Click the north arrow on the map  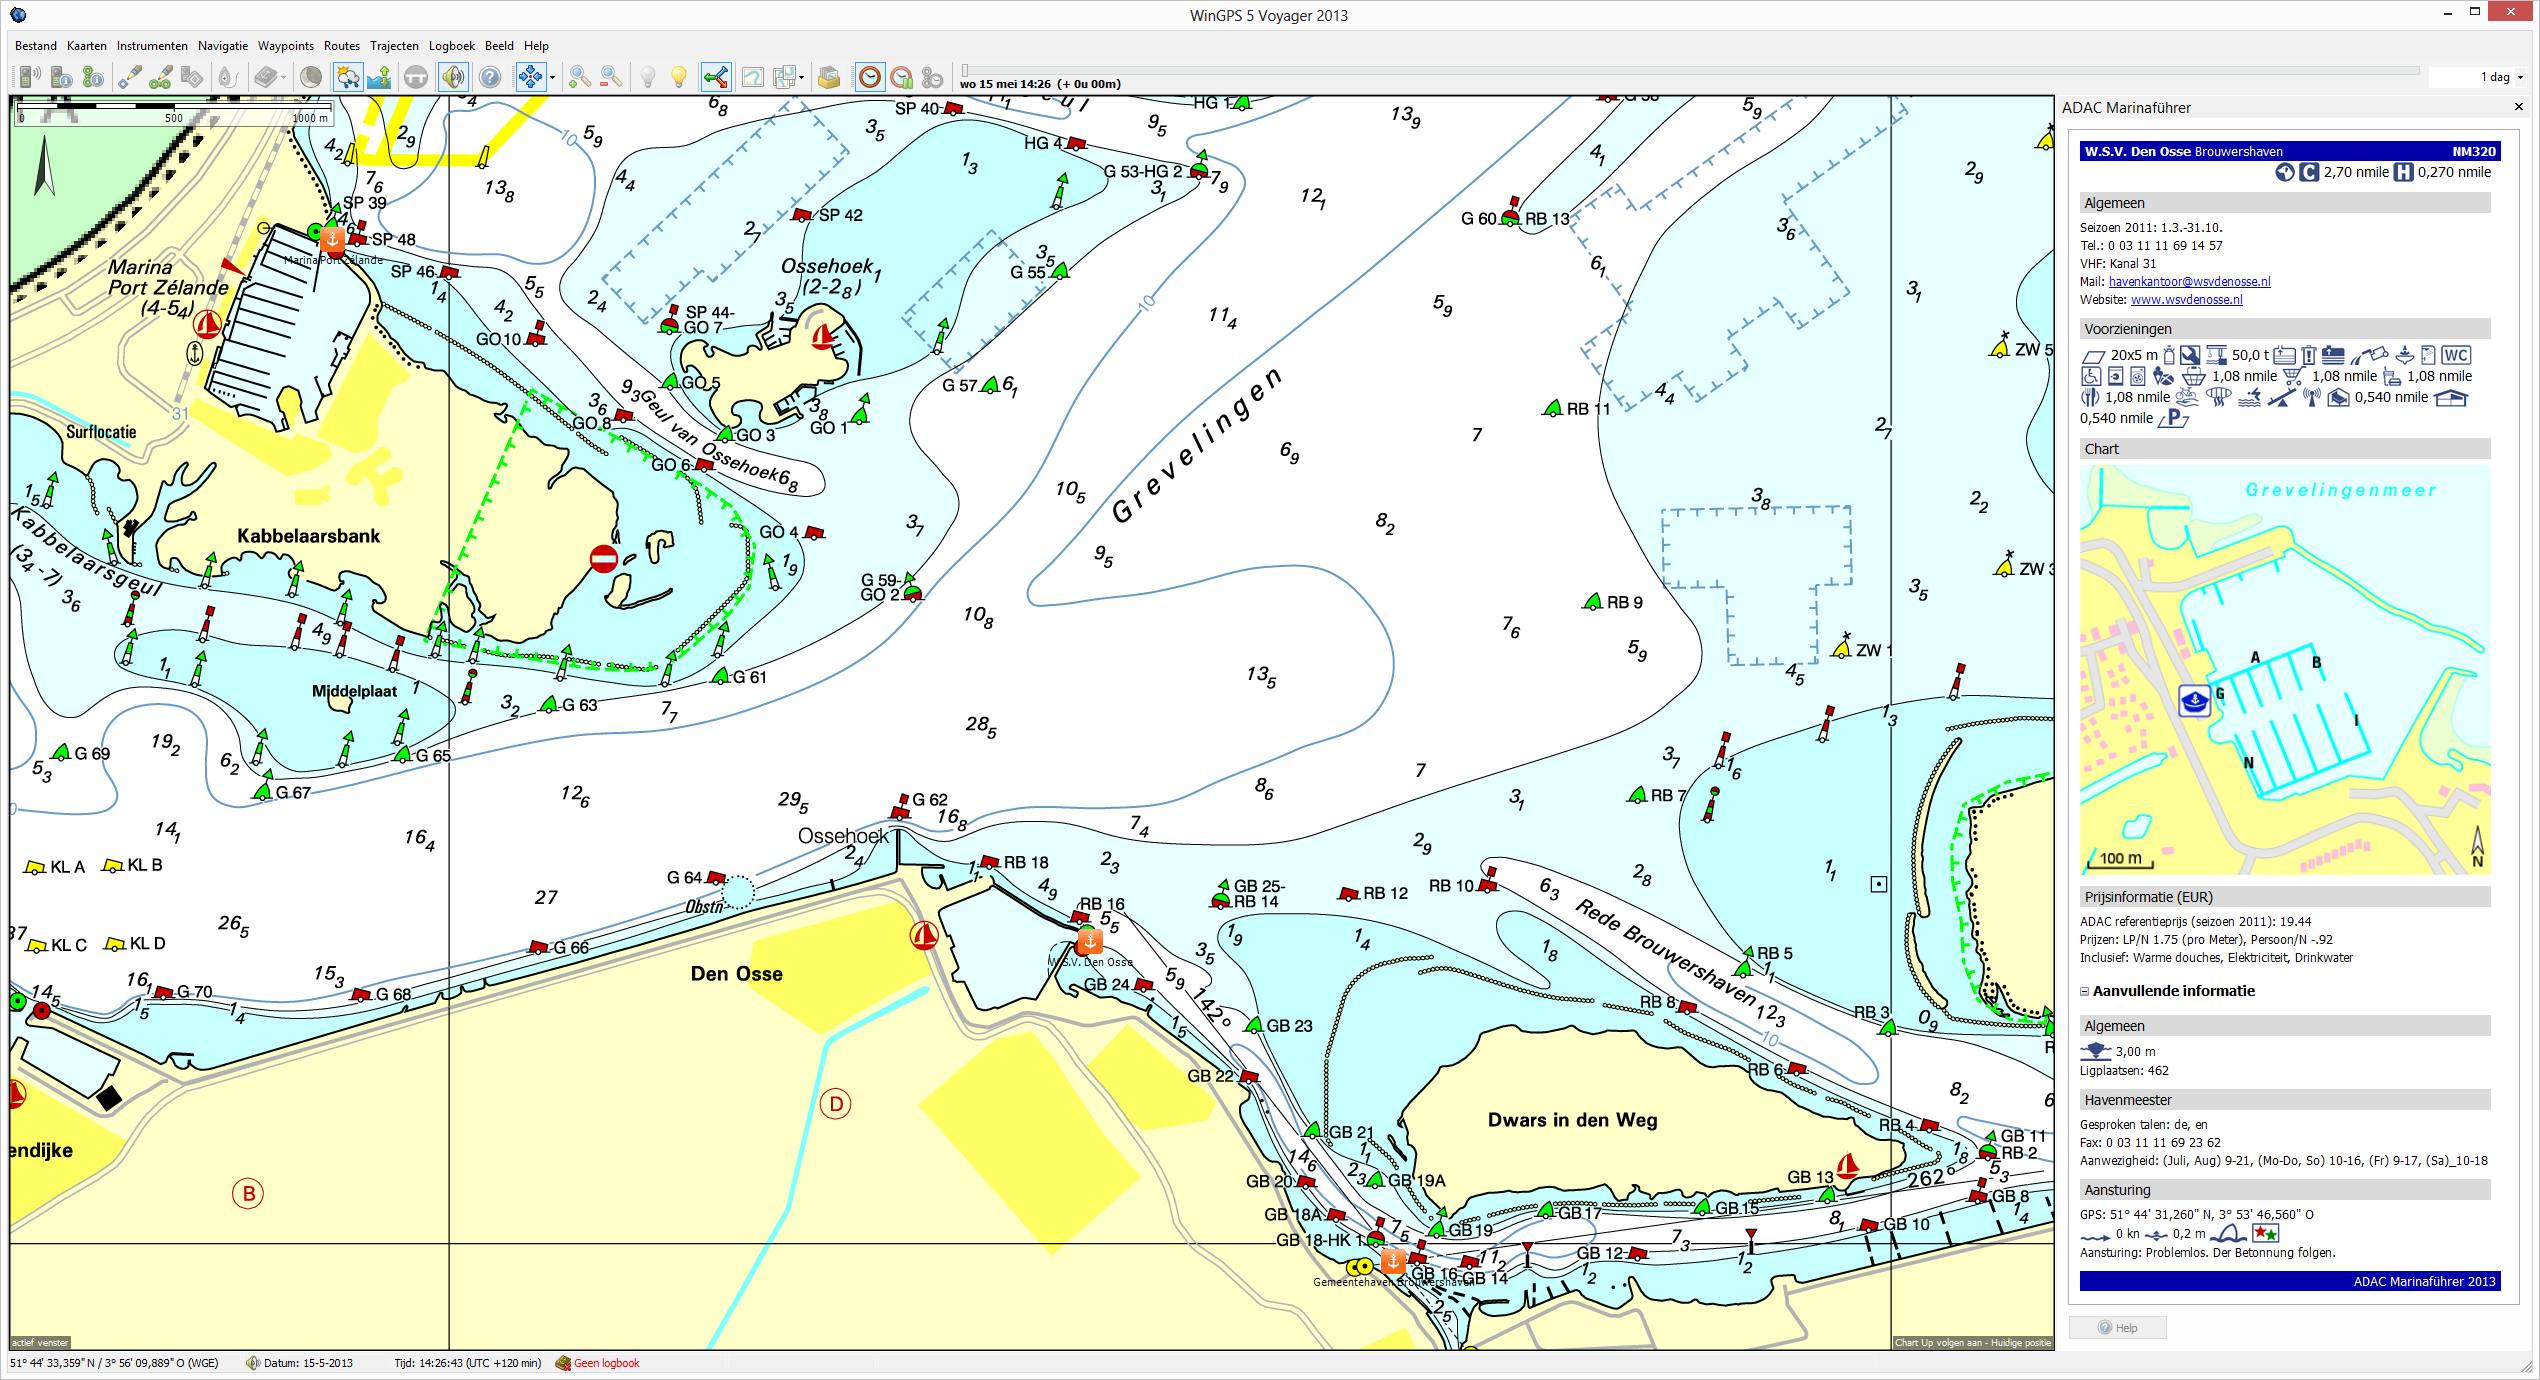pyautogui.click(x=43, y=166)
